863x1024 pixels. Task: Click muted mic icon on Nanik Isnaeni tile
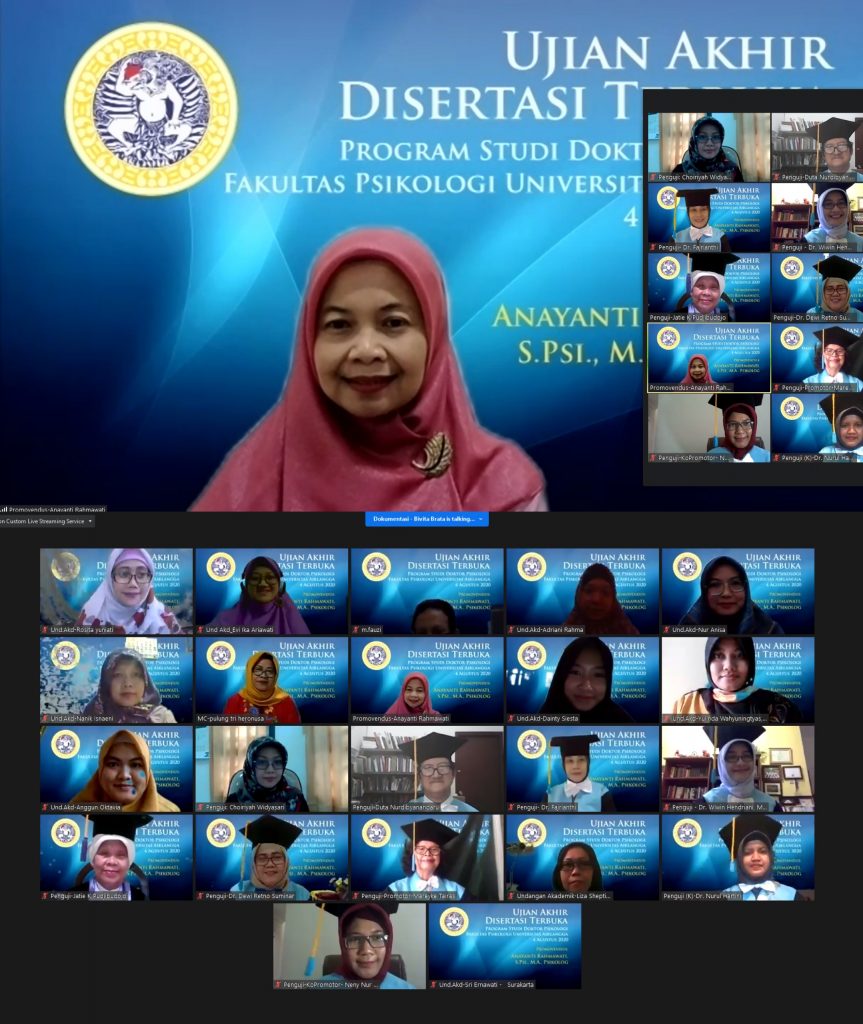pos(45,718)
